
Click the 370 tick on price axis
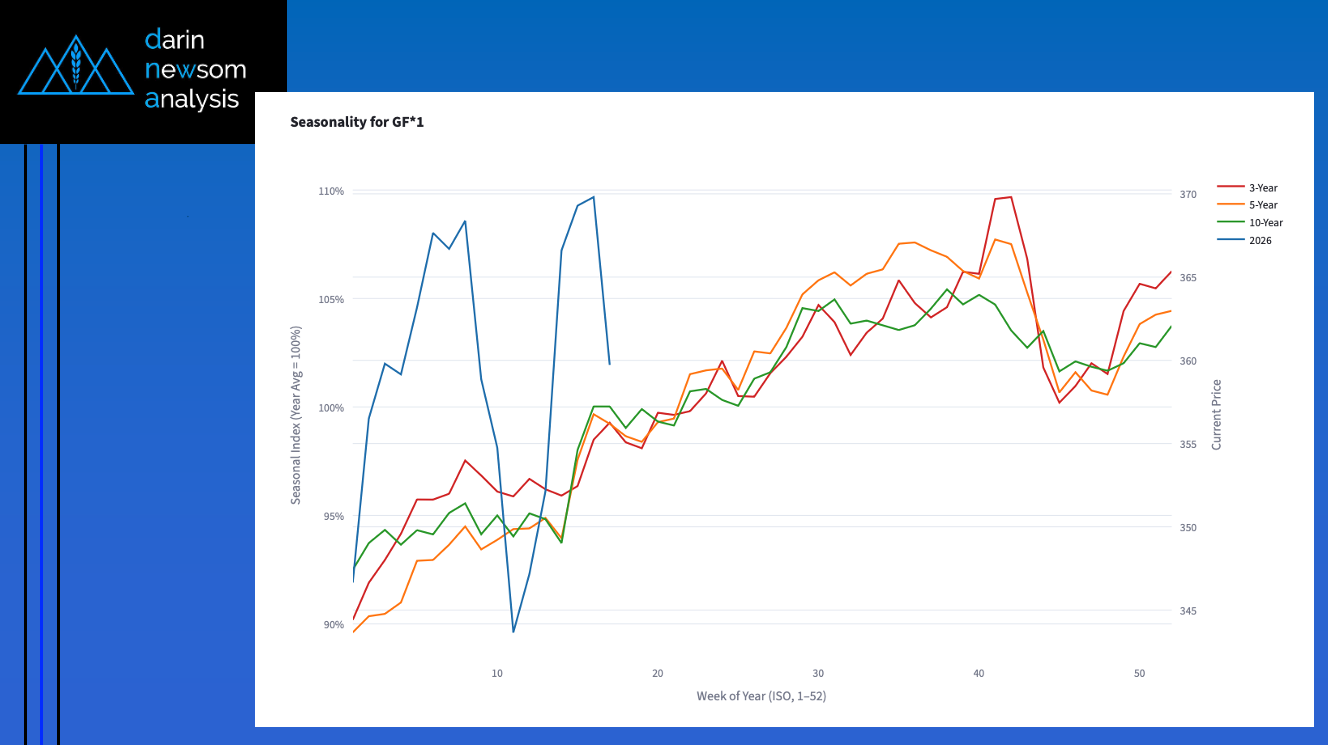[x=1188, y=194]
